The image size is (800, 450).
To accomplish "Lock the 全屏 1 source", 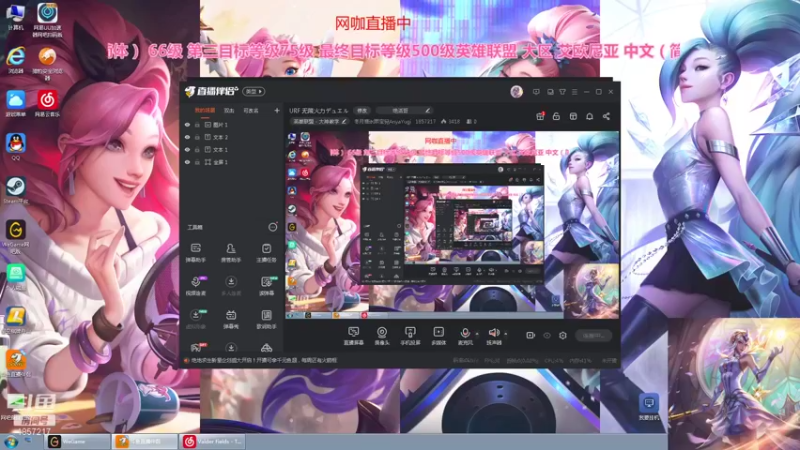I will pos(197,162).
